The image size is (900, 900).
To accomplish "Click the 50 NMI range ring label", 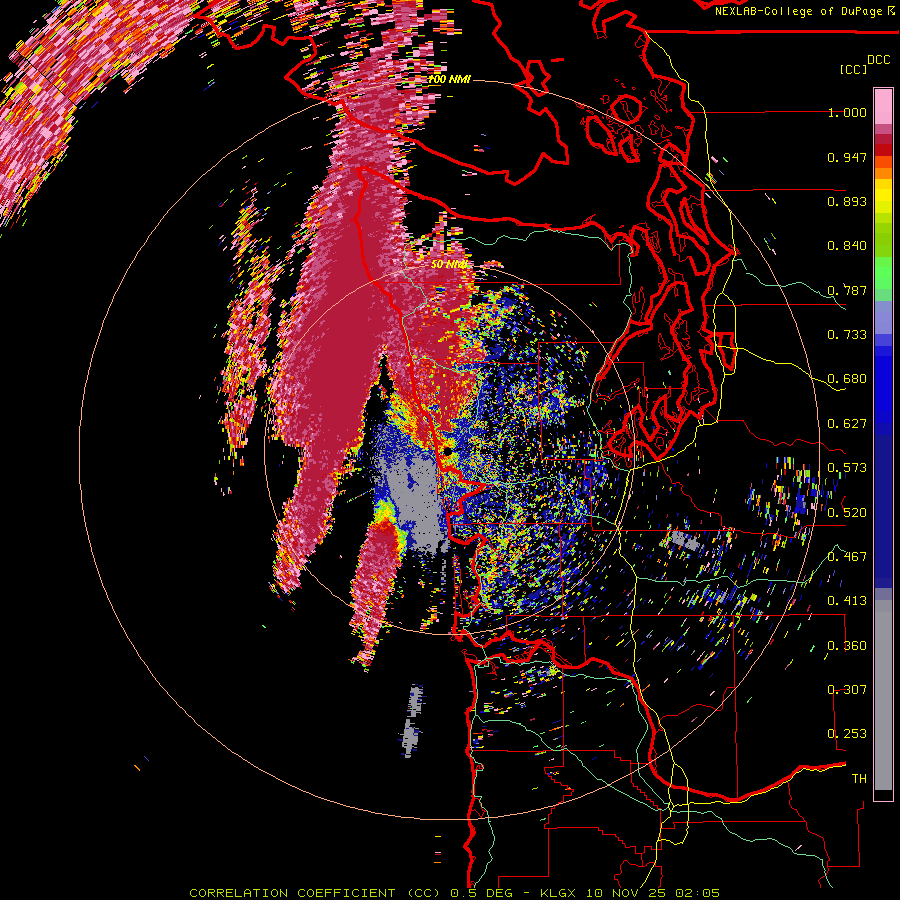I will coord(449,265).
